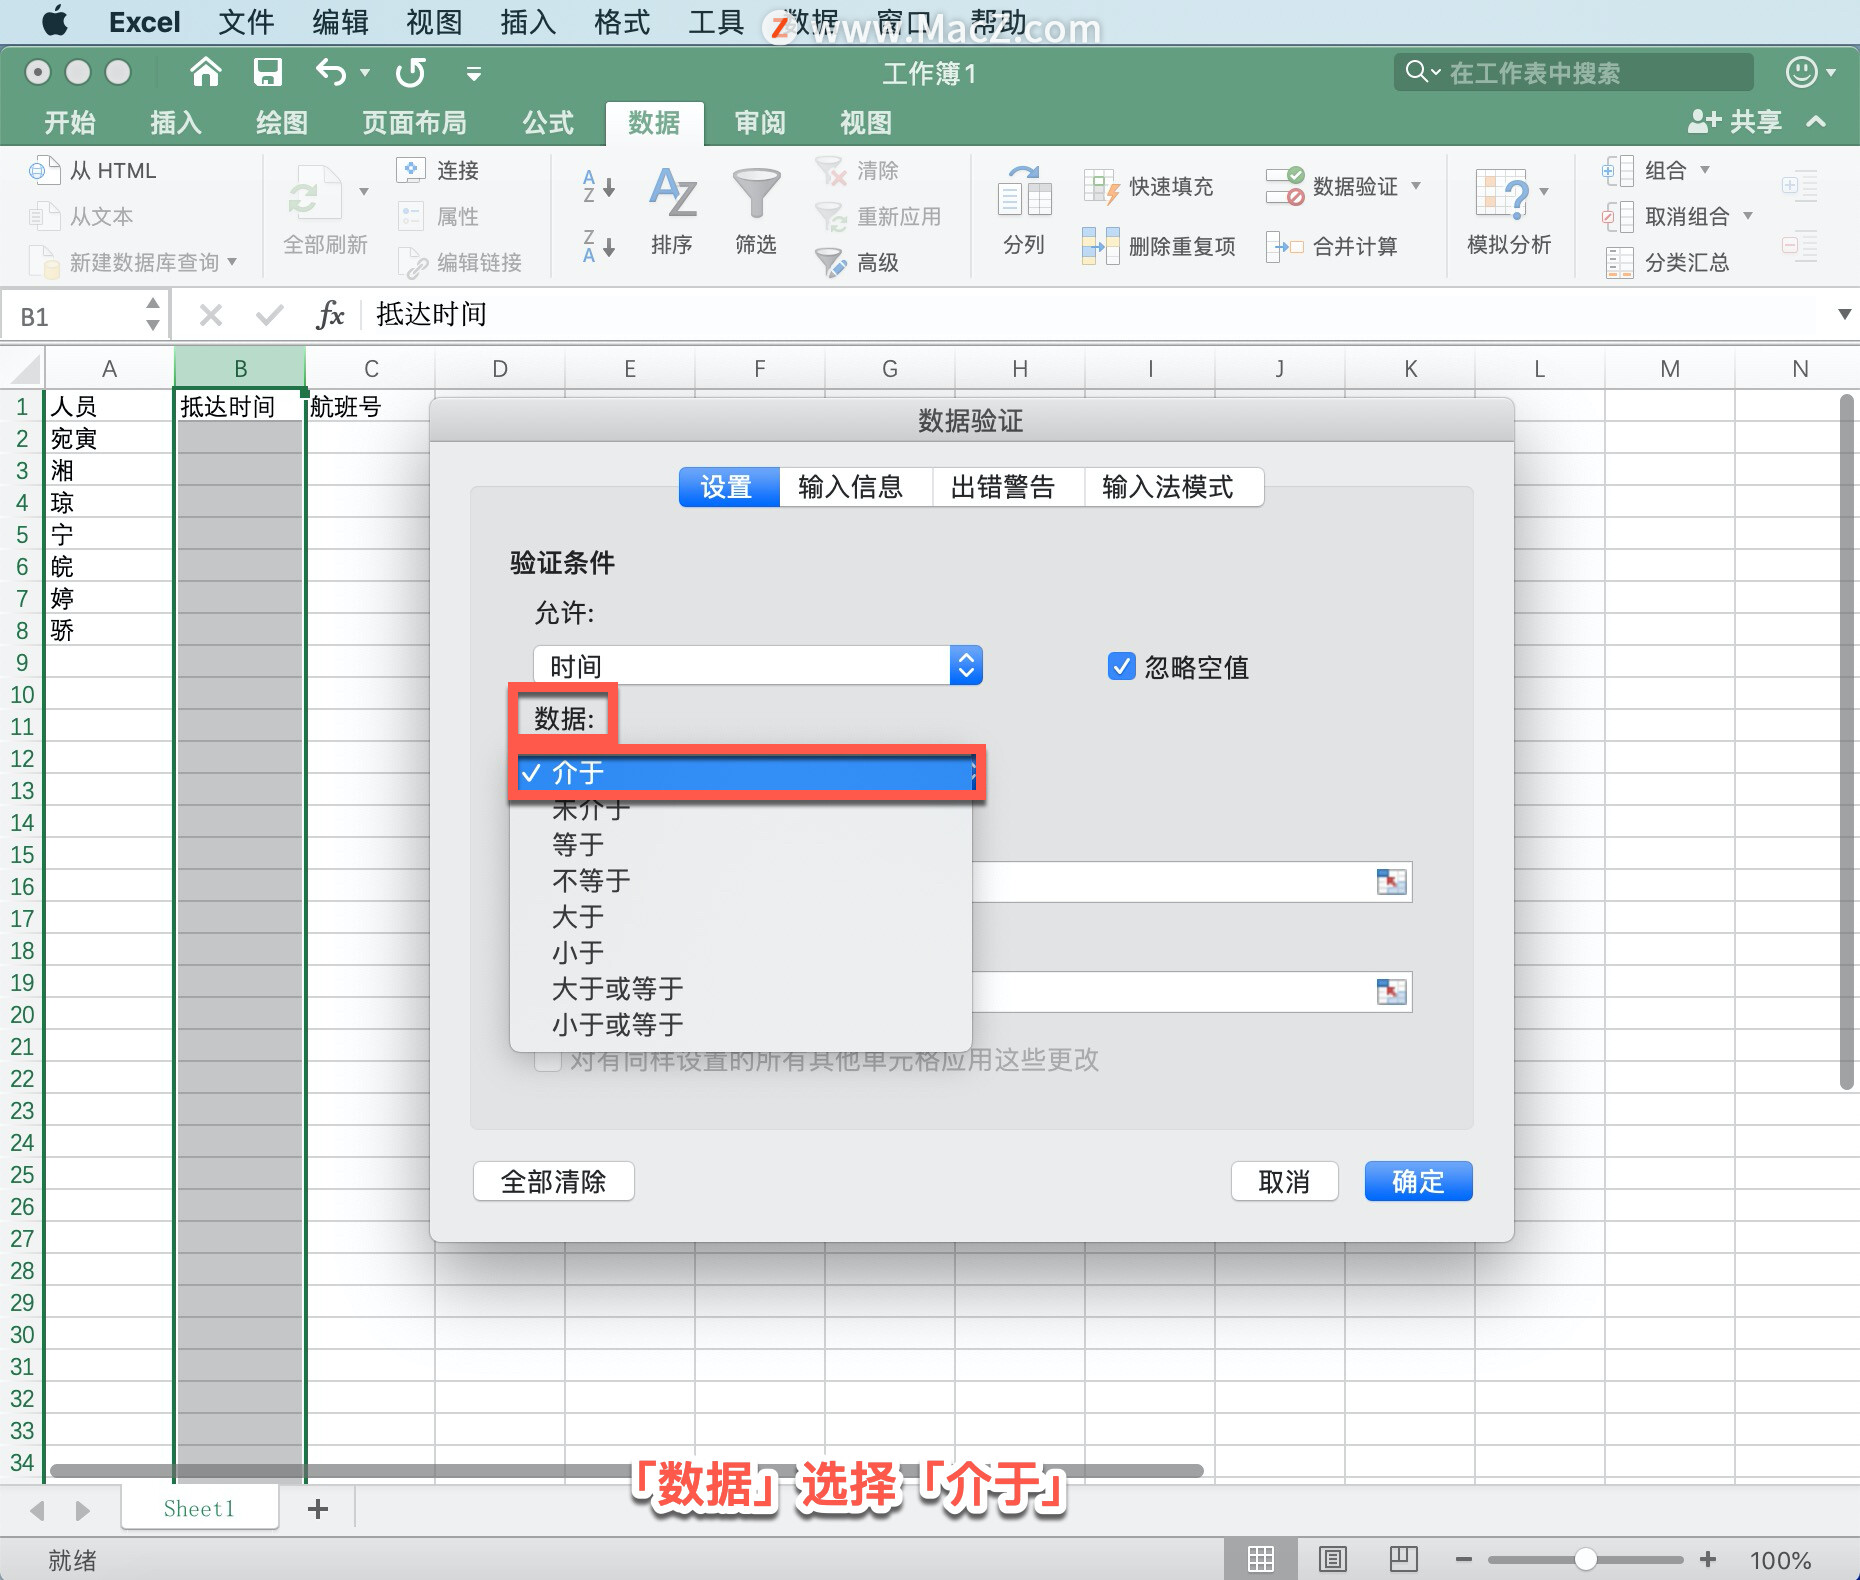Expand the 取消组合 dropdown arrow

(1748, 216)
